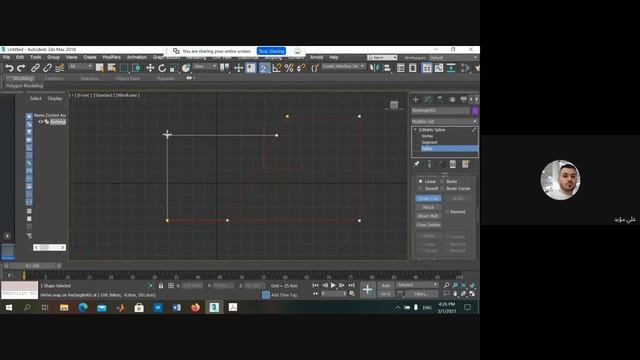The image size is (640, 360).
Task: Click the Scene Explorer horizontal scrollbar
Action: click(x=49, y=247)
